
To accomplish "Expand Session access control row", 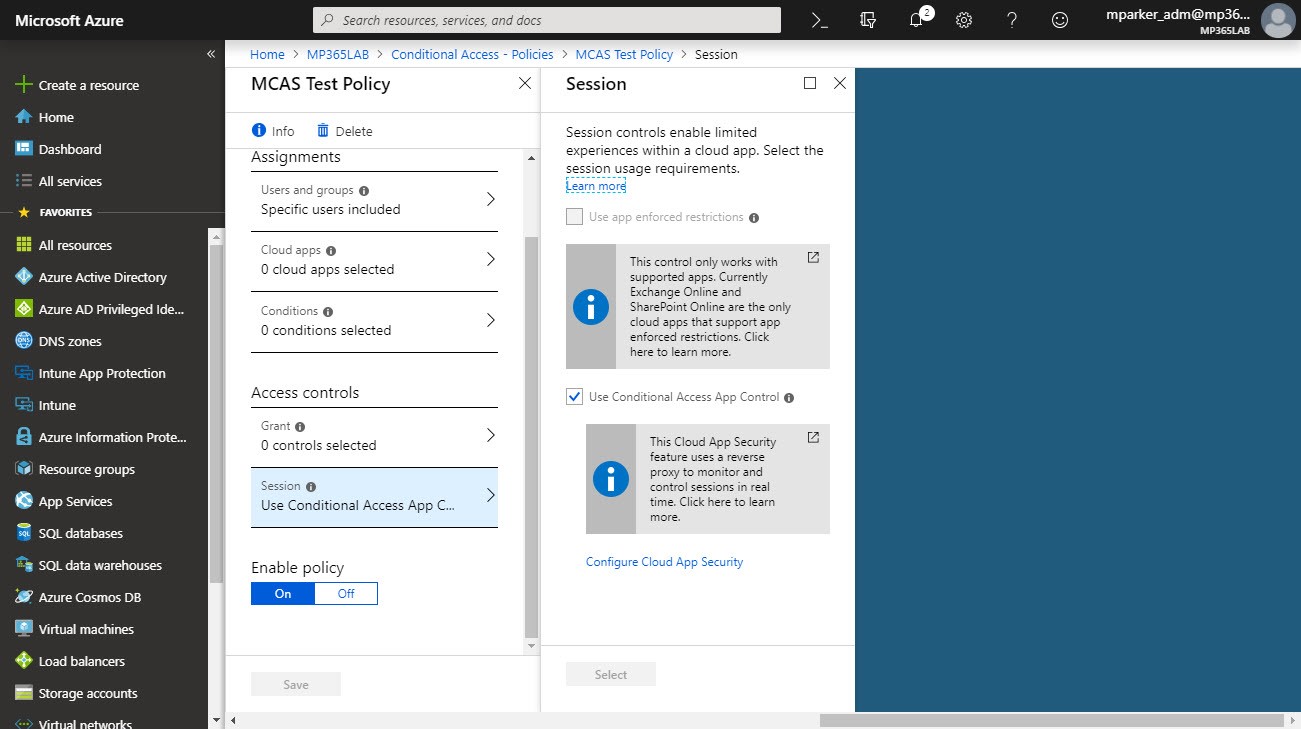I will (x=374, y=497).
